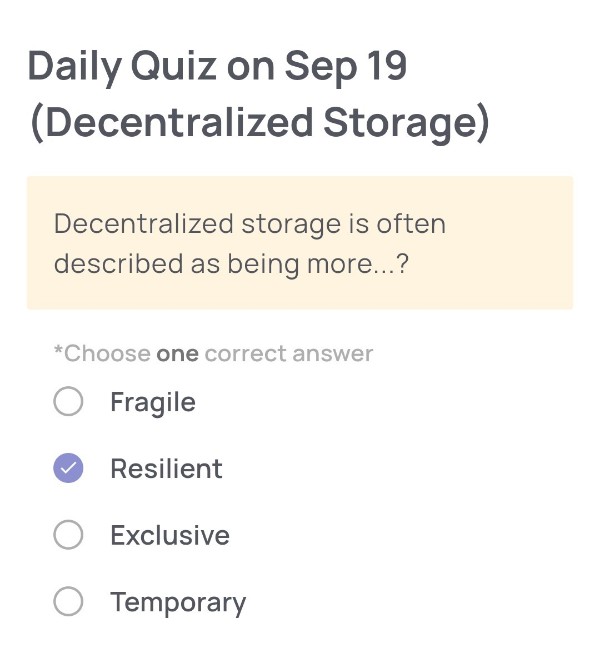Click the 'Resilient' answer label
600x663 pixels.
pos(166,469)
